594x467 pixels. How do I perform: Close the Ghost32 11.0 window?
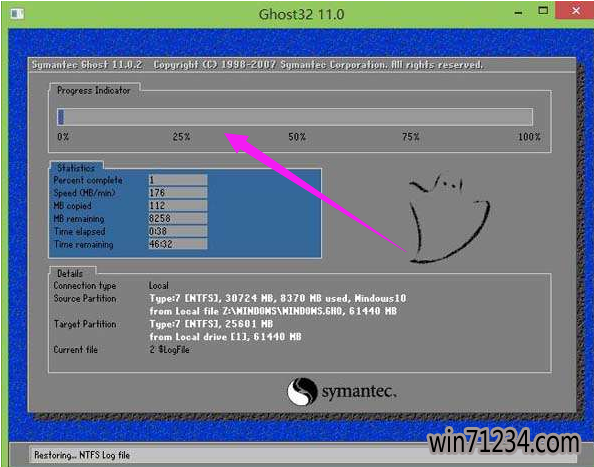click(576, 11)
